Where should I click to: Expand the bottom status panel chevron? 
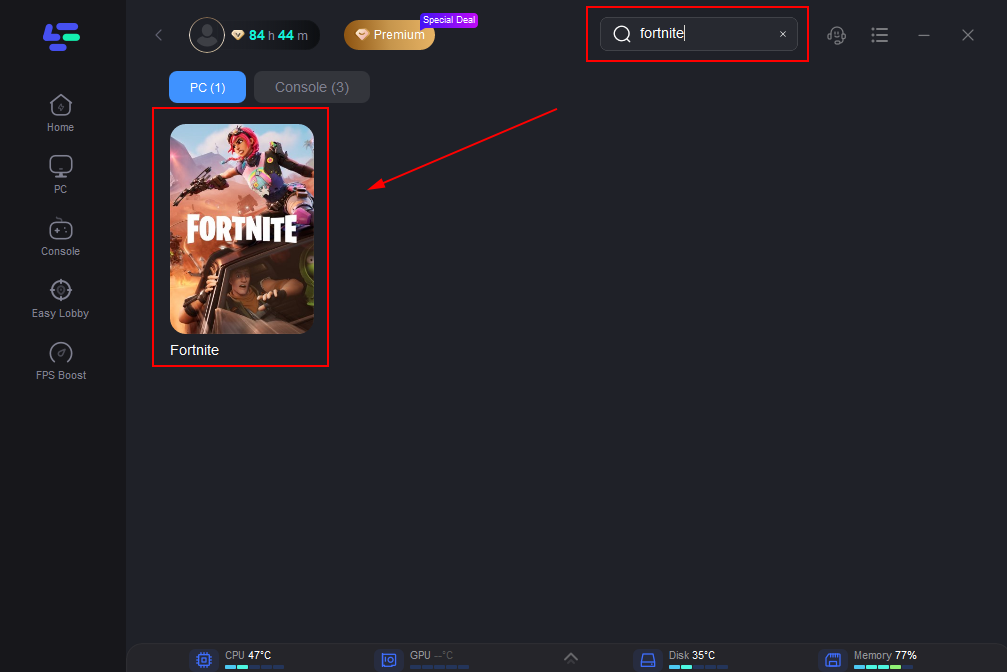click(571, 657)
